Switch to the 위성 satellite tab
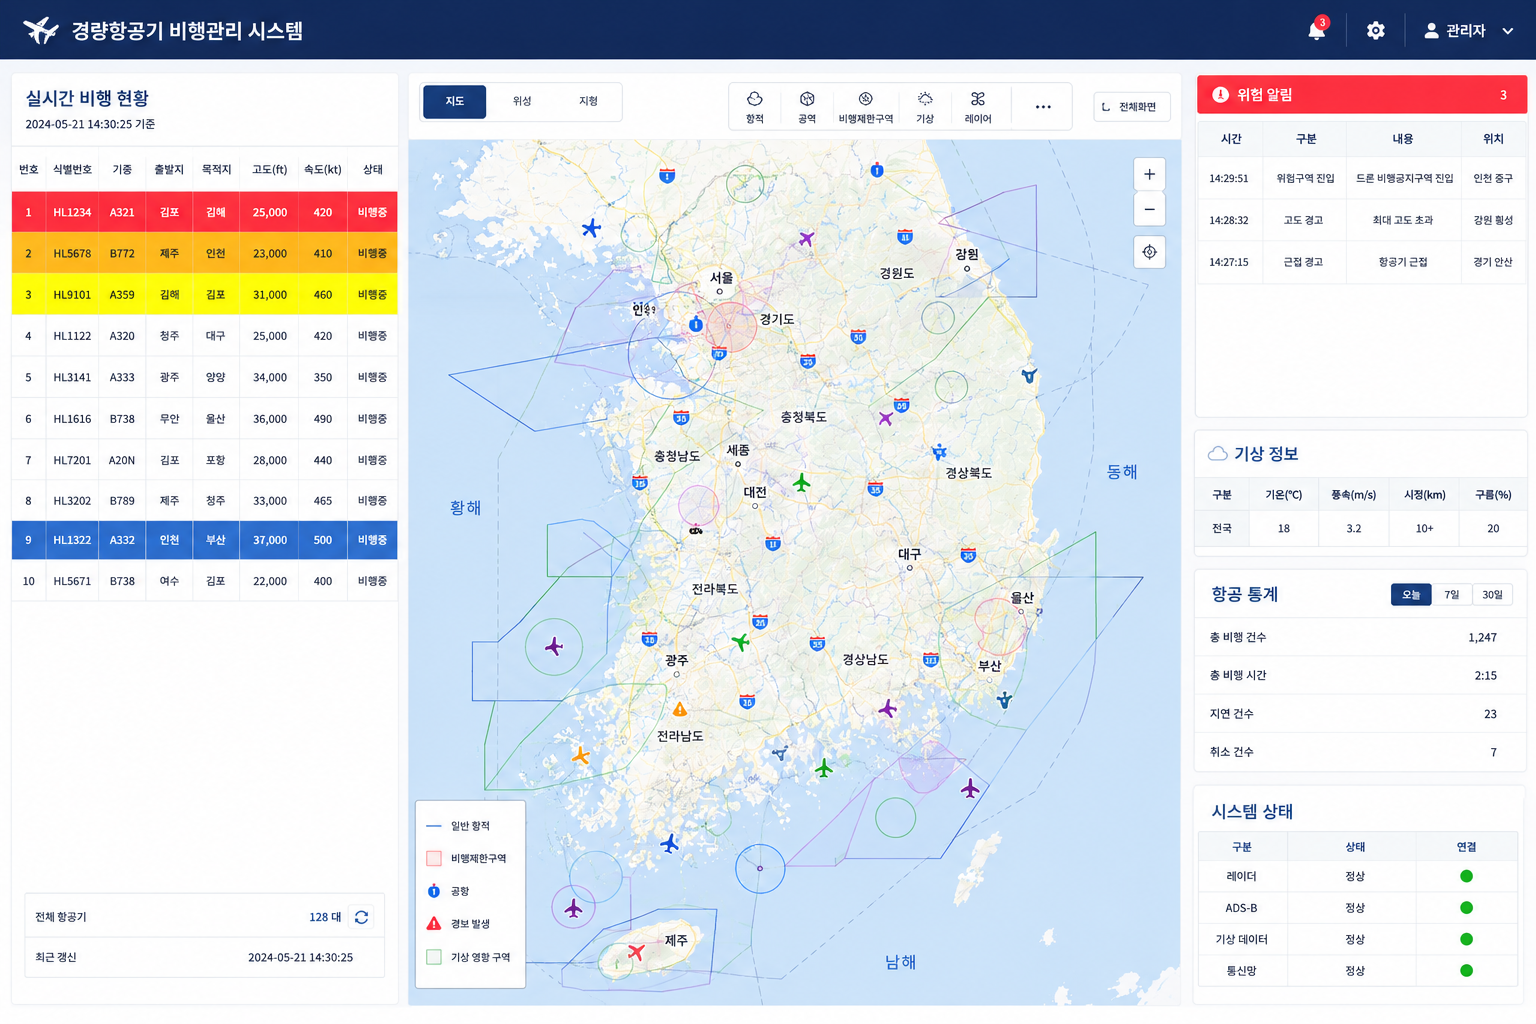The width and height of the screenshot is (1536, 1024). [522, 101]
